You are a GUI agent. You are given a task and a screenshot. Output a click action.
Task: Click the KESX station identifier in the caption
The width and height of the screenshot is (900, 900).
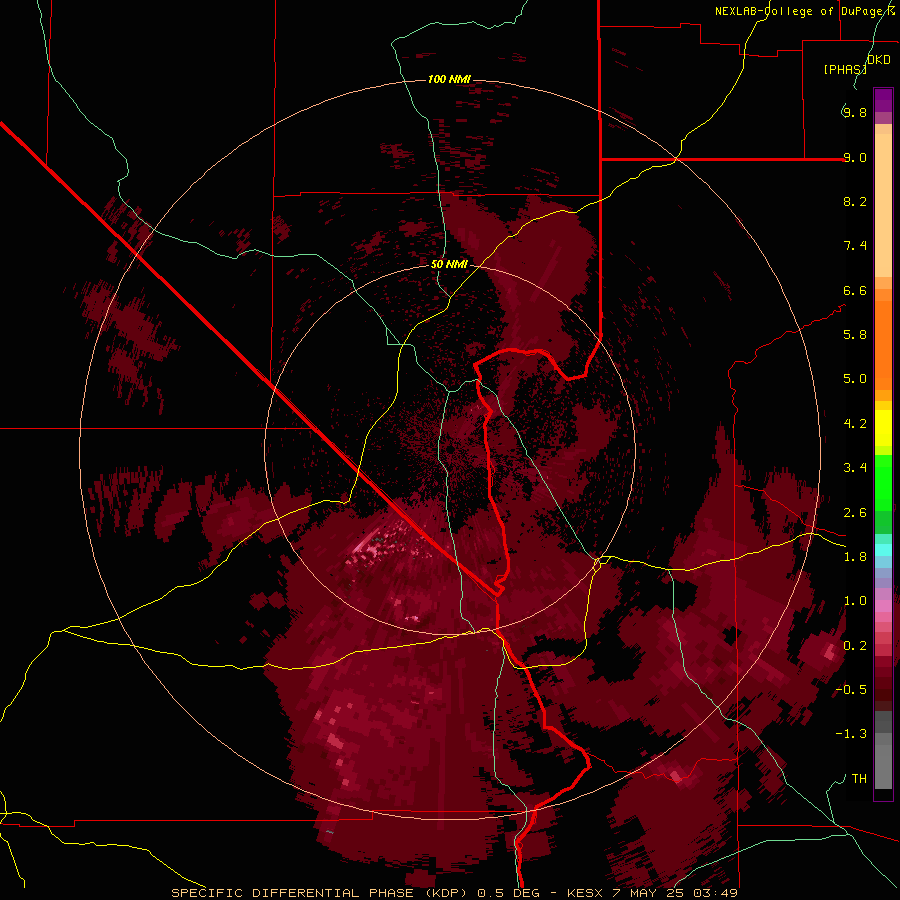585,893
